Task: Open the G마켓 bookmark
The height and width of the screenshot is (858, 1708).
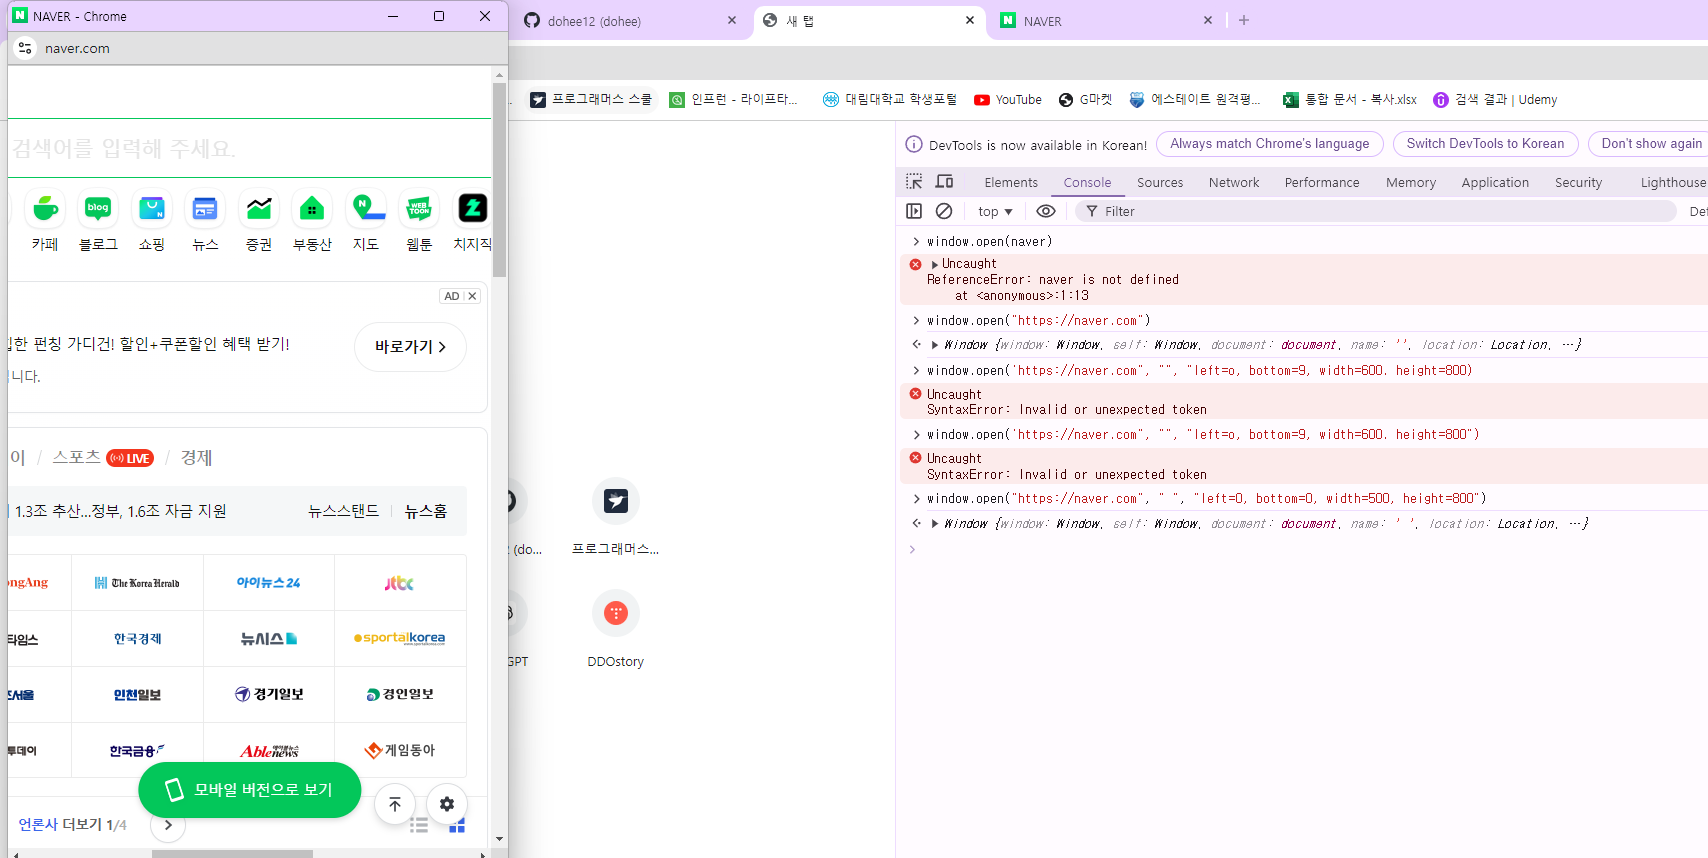Action: point(1085,100)
